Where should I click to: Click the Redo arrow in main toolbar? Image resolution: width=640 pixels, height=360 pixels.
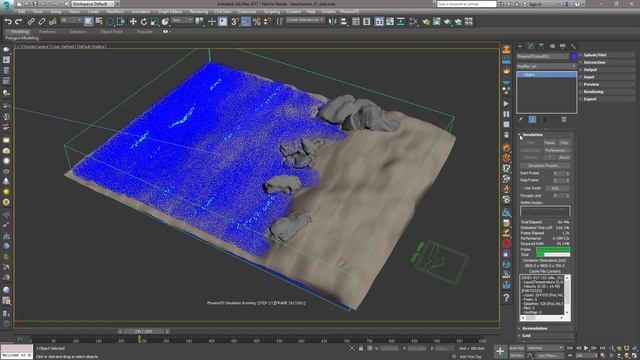18,22
